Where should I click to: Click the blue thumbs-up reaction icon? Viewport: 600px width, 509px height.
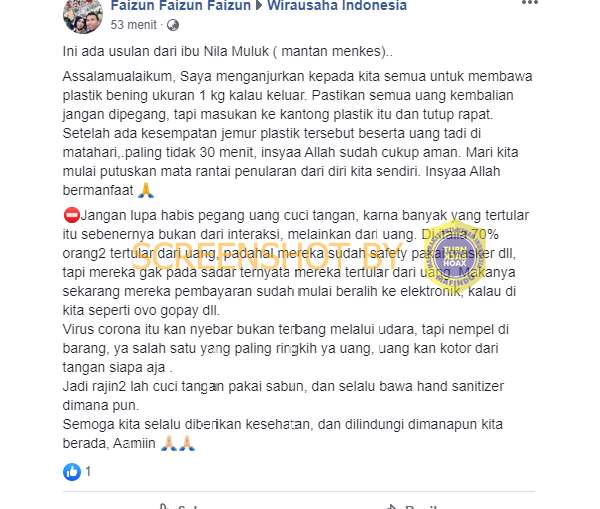72,472
